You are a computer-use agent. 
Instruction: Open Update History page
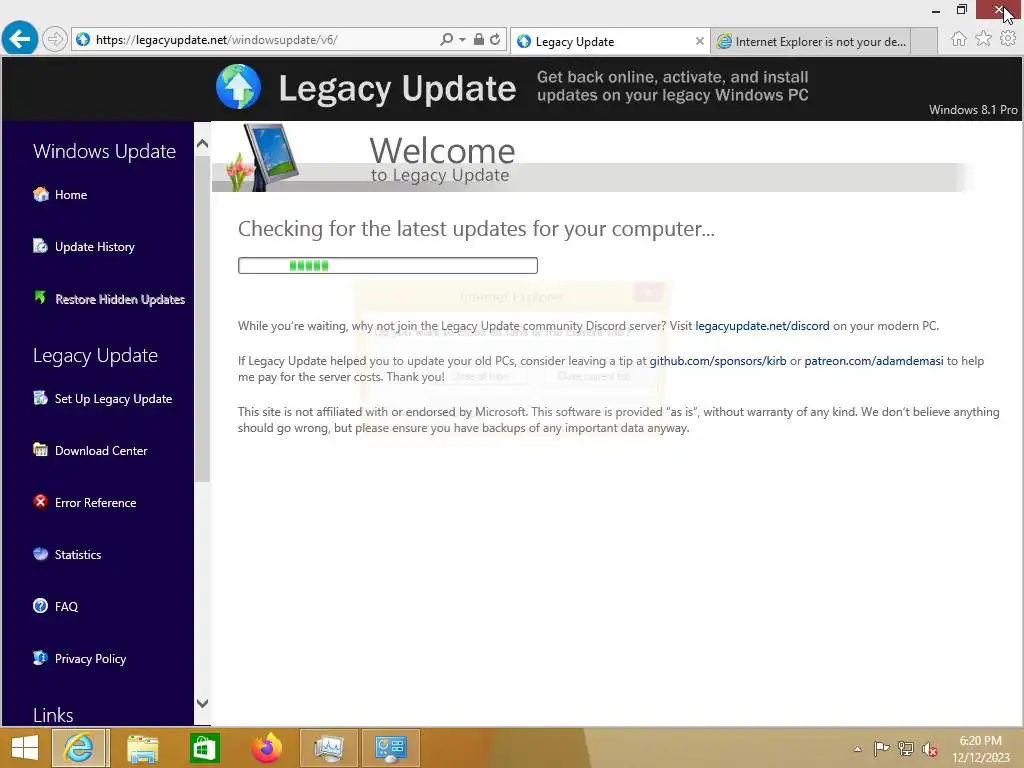point(95,247)
